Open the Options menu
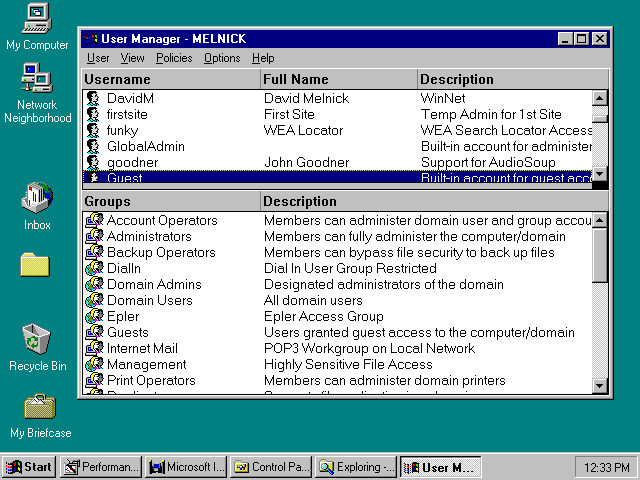The width and height of the screenshot is (640, 480). (222, 58)
